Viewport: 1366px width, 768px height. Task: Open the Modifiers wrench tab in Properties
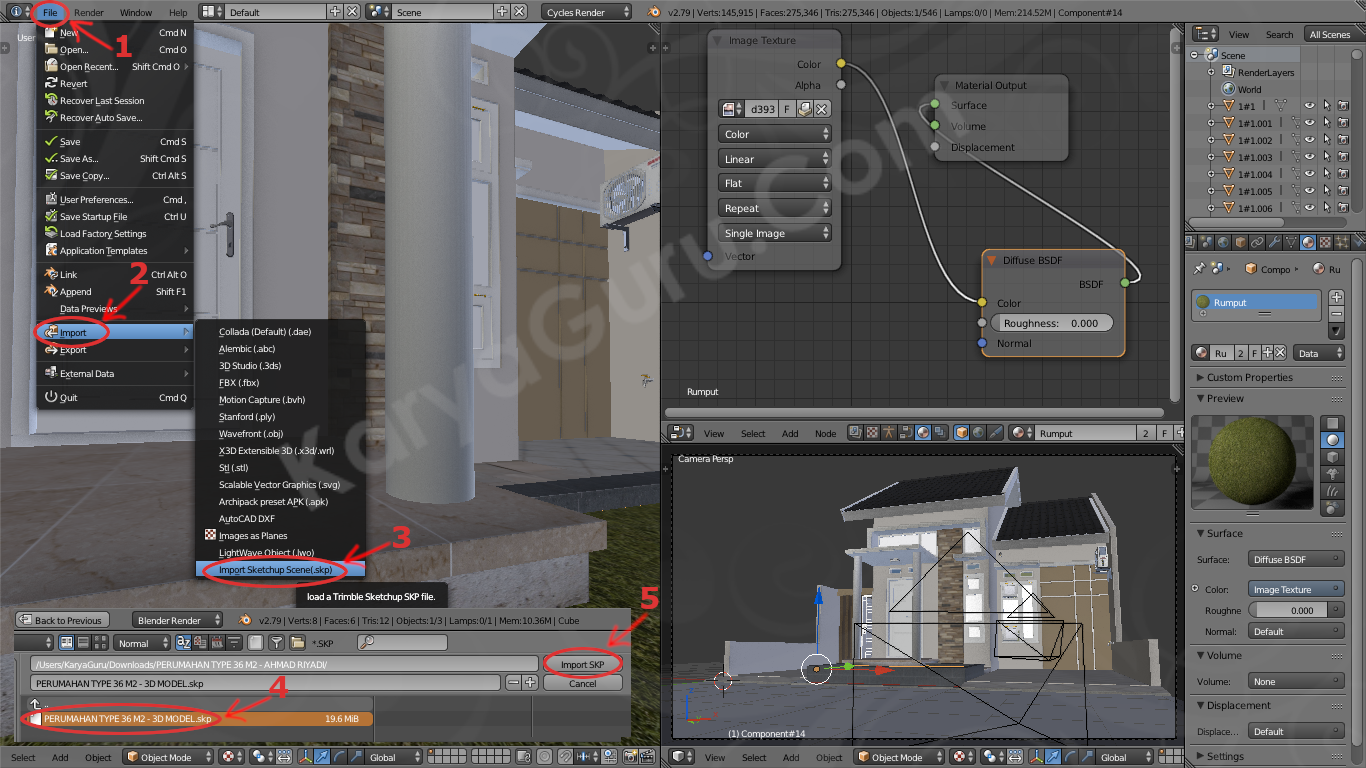coord(1273,242)
